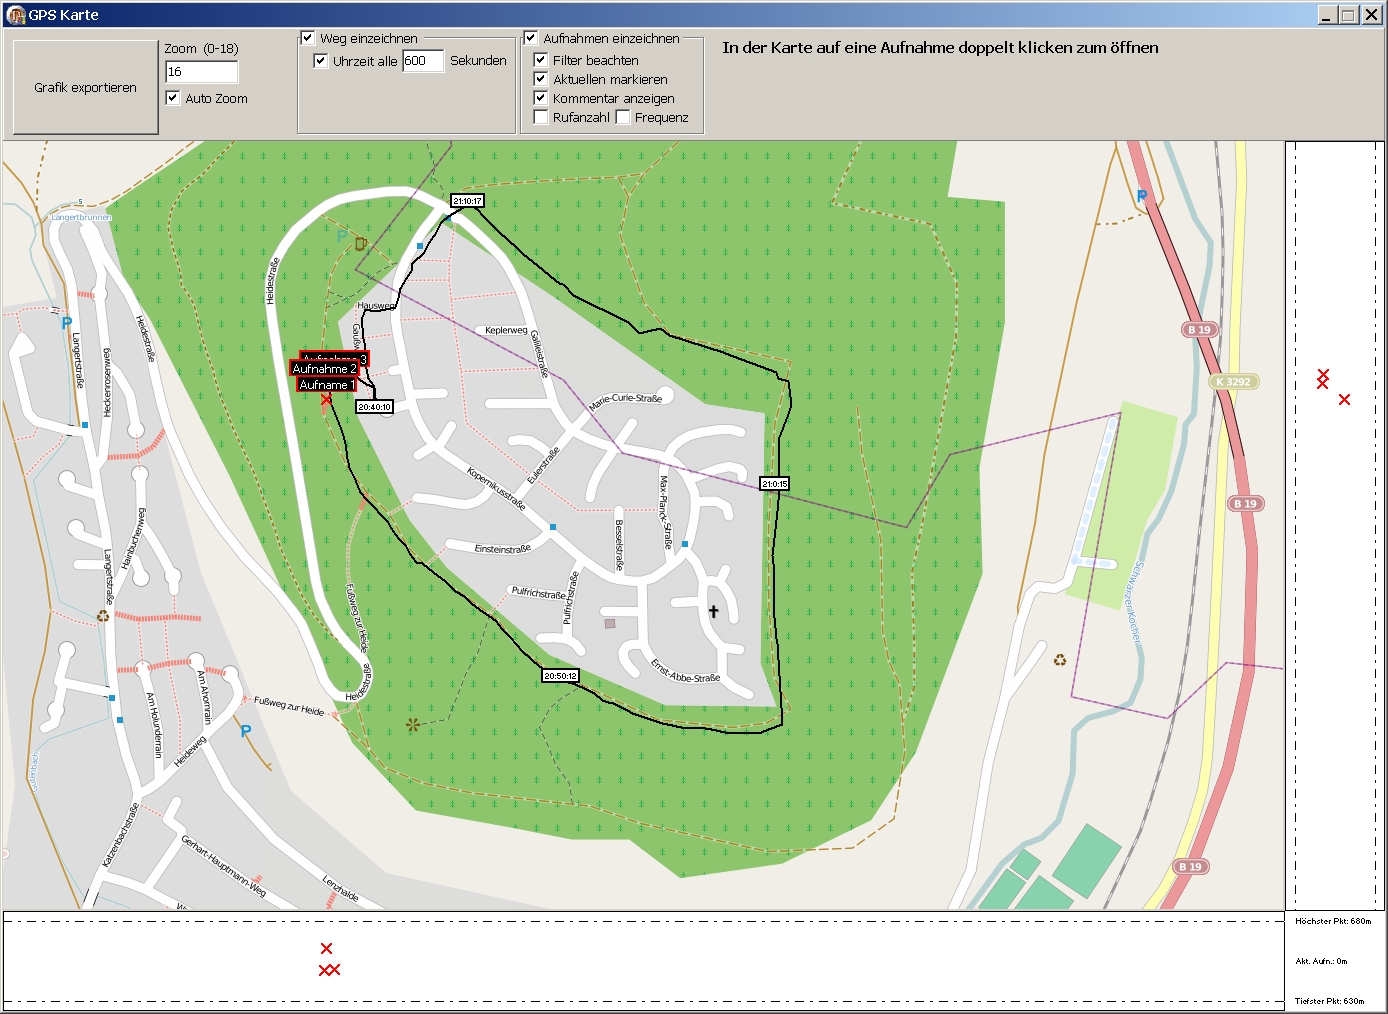The image size is (1388, 1014).
Task: Open the Aufnahme 2 label on the map
Action: click(x=324, y=369)
